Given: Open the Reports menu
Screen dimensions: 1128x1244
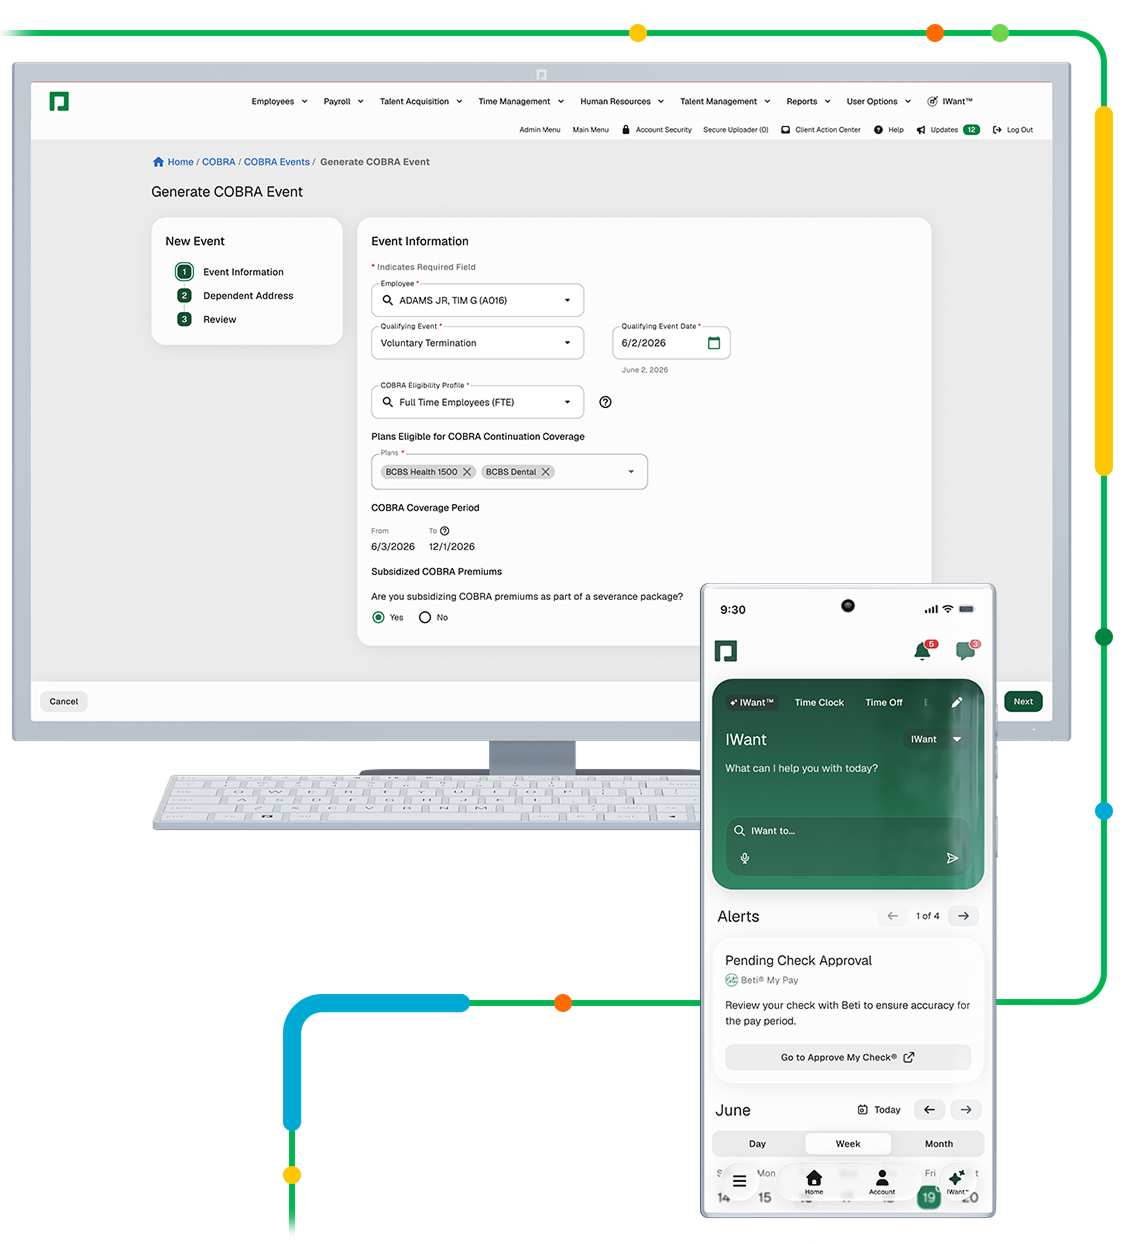Looking at the screenshot, I should [x=808, y=101].
